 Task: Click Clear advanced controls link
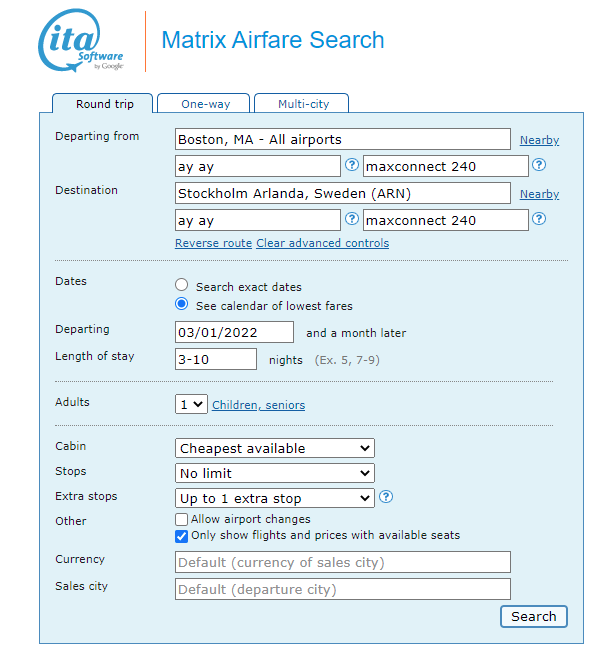coord(323,243)
